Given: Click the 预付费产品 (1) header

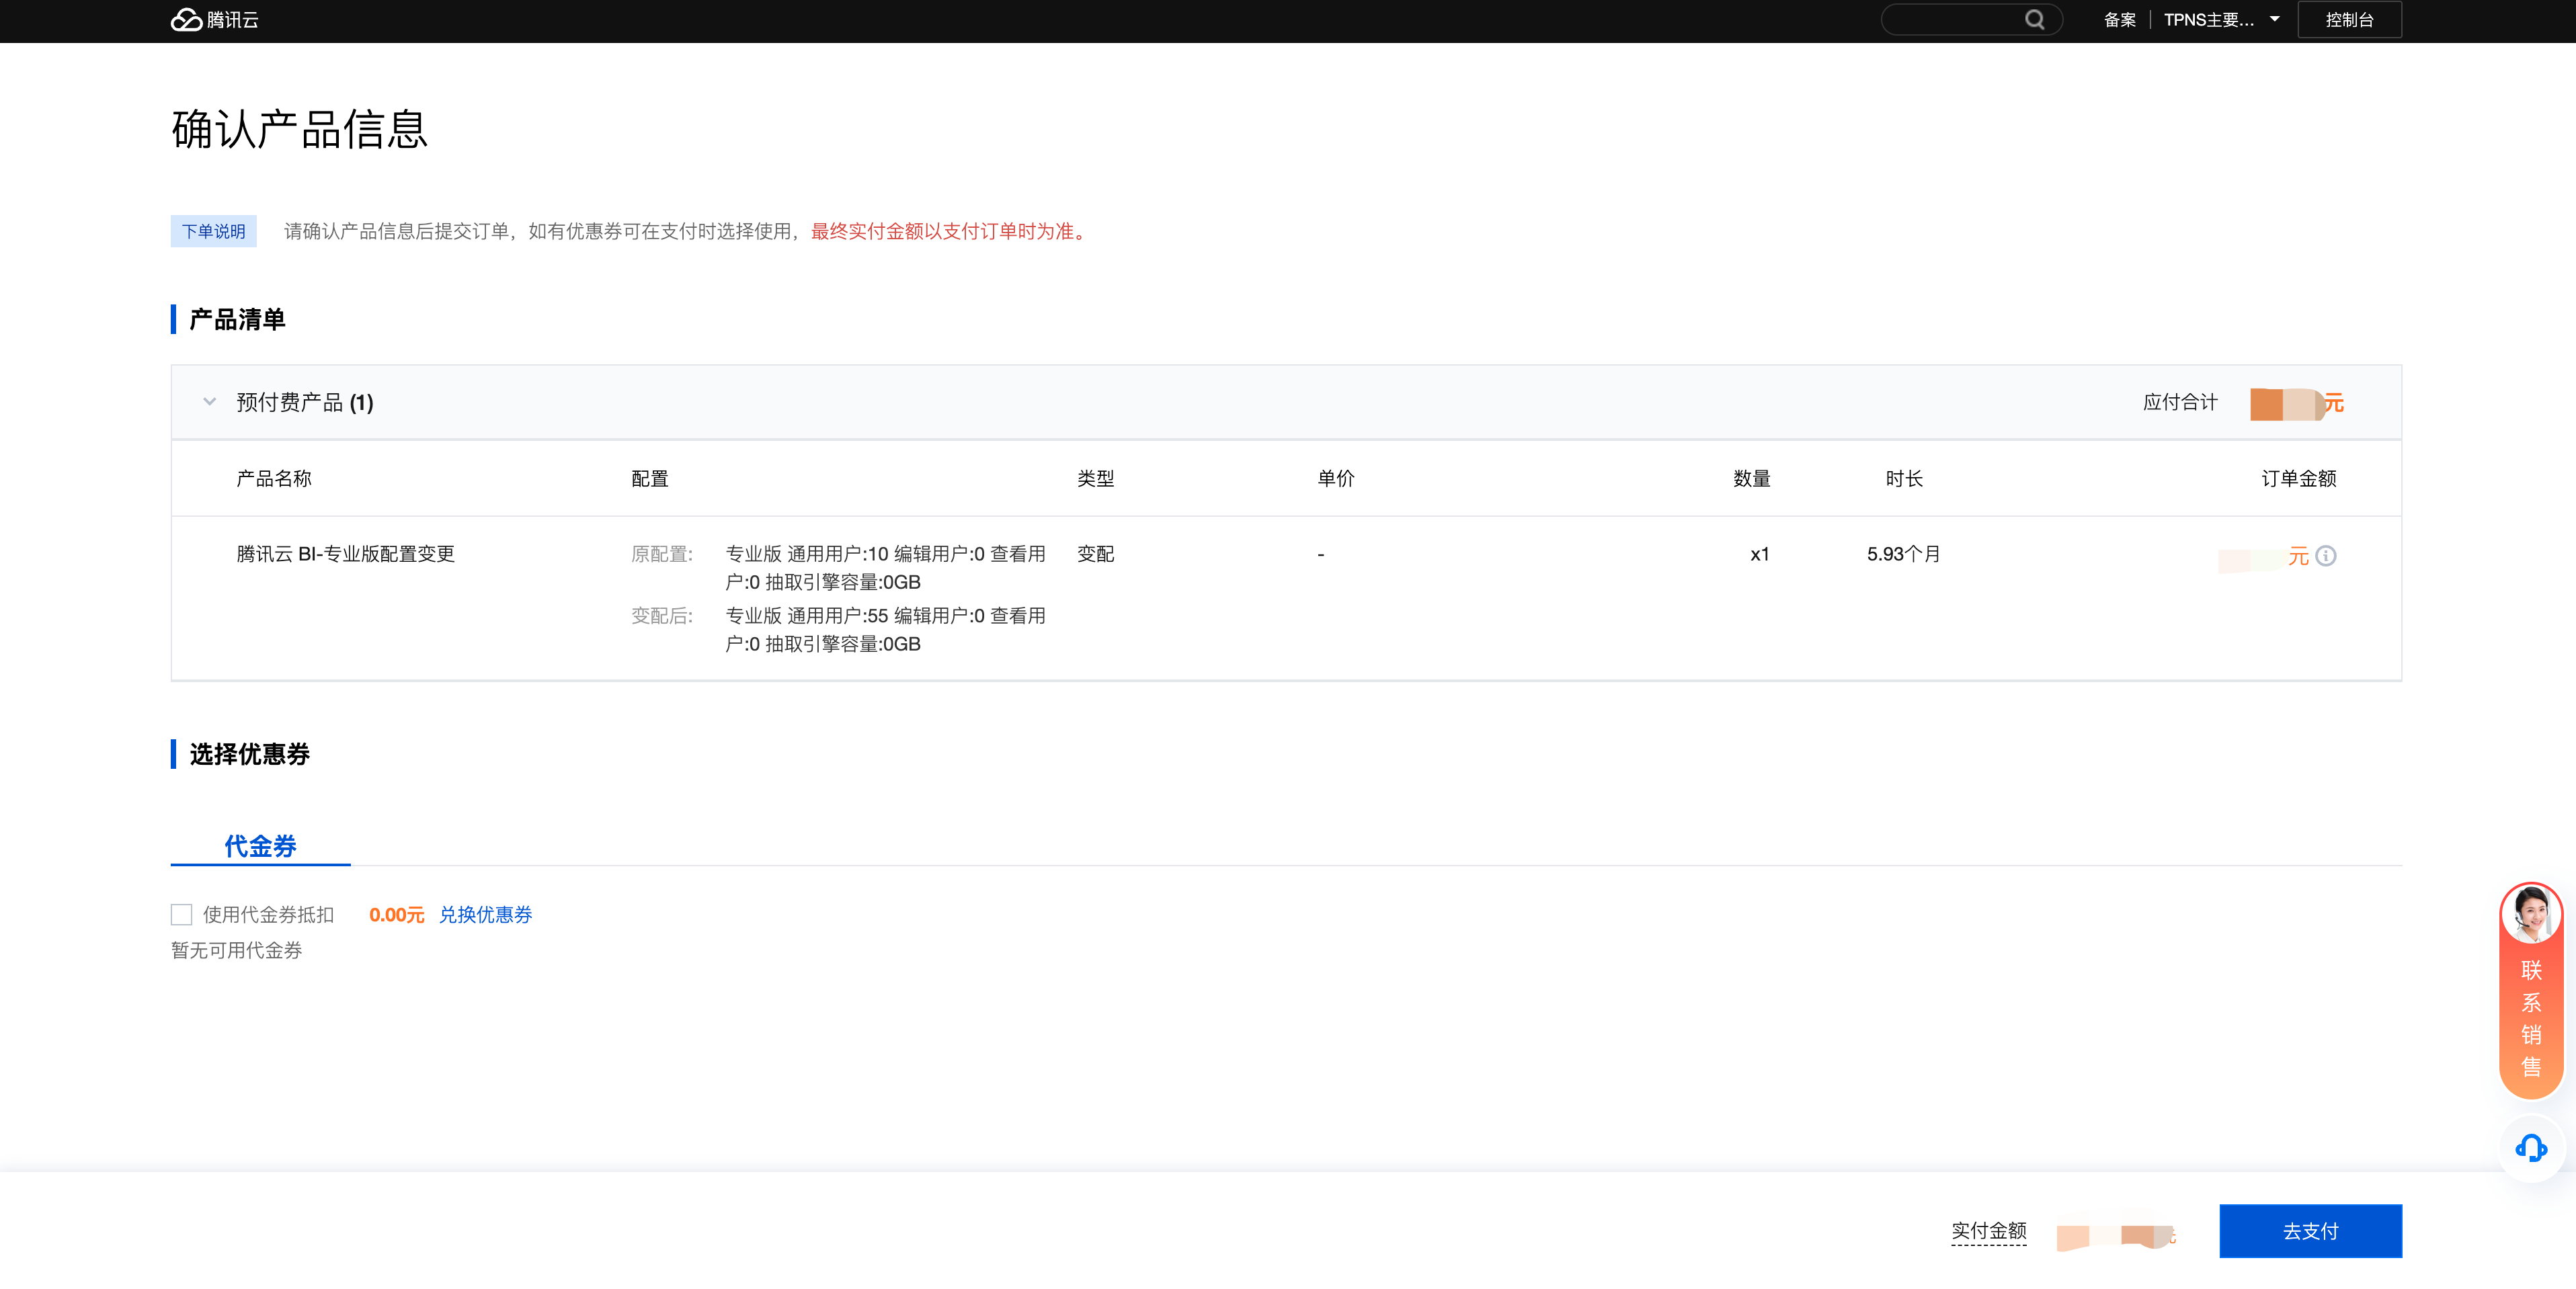Looking at the screenshot, I should click(304, 402).
